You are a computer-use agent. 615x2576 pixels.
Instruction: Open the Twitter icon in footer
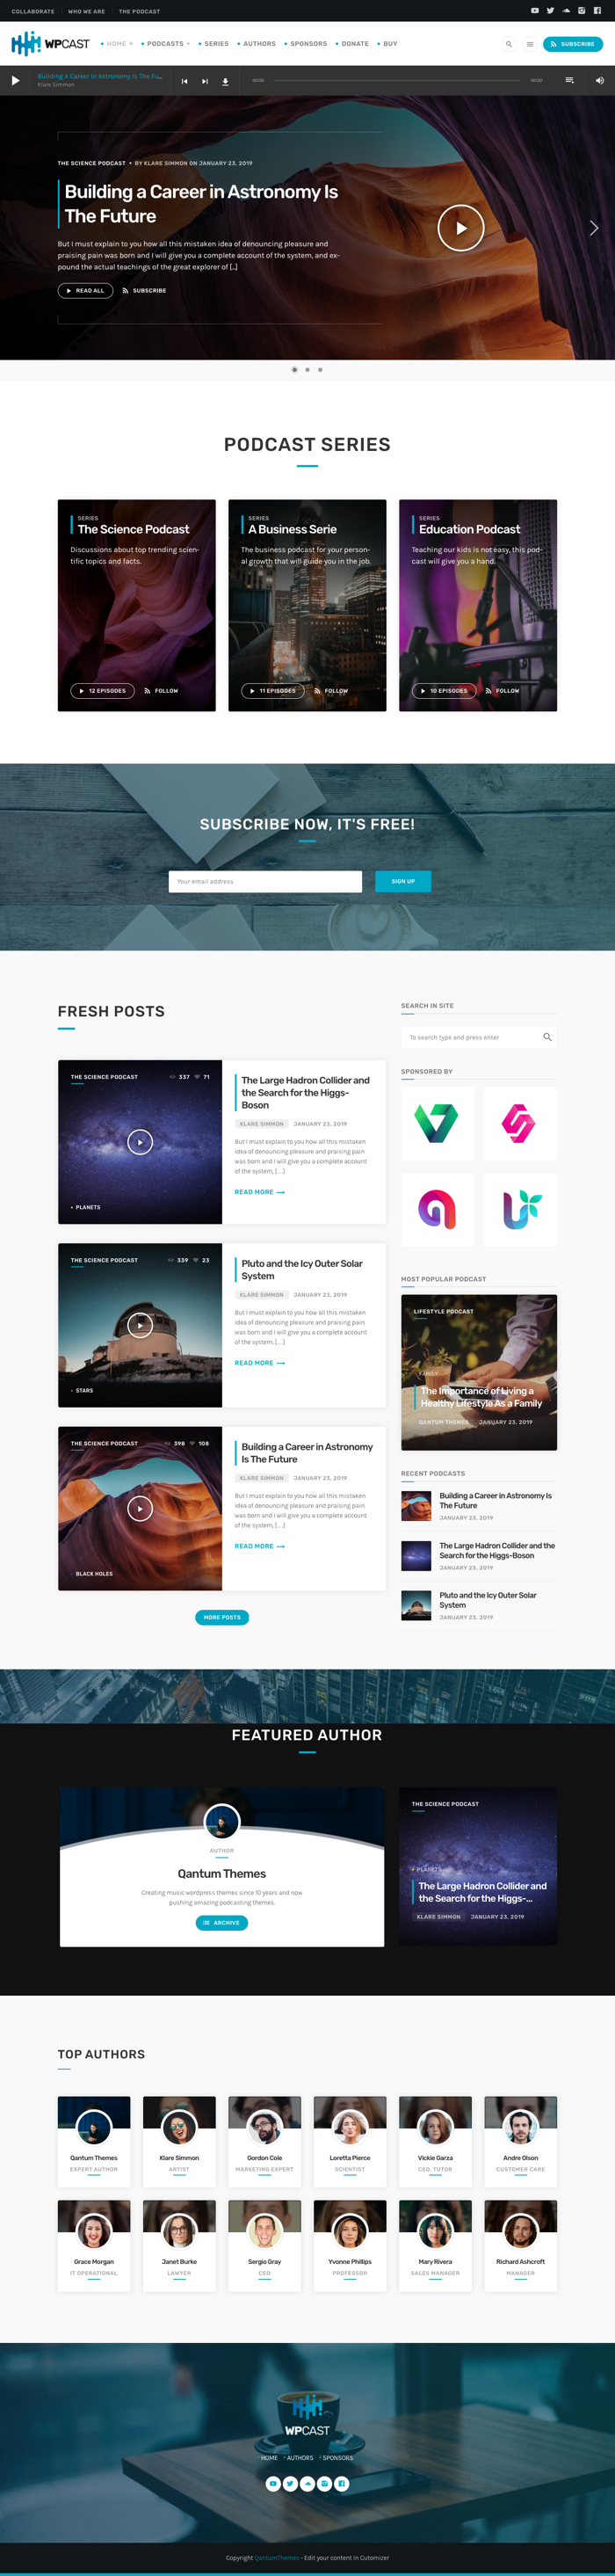point(290,2483)
